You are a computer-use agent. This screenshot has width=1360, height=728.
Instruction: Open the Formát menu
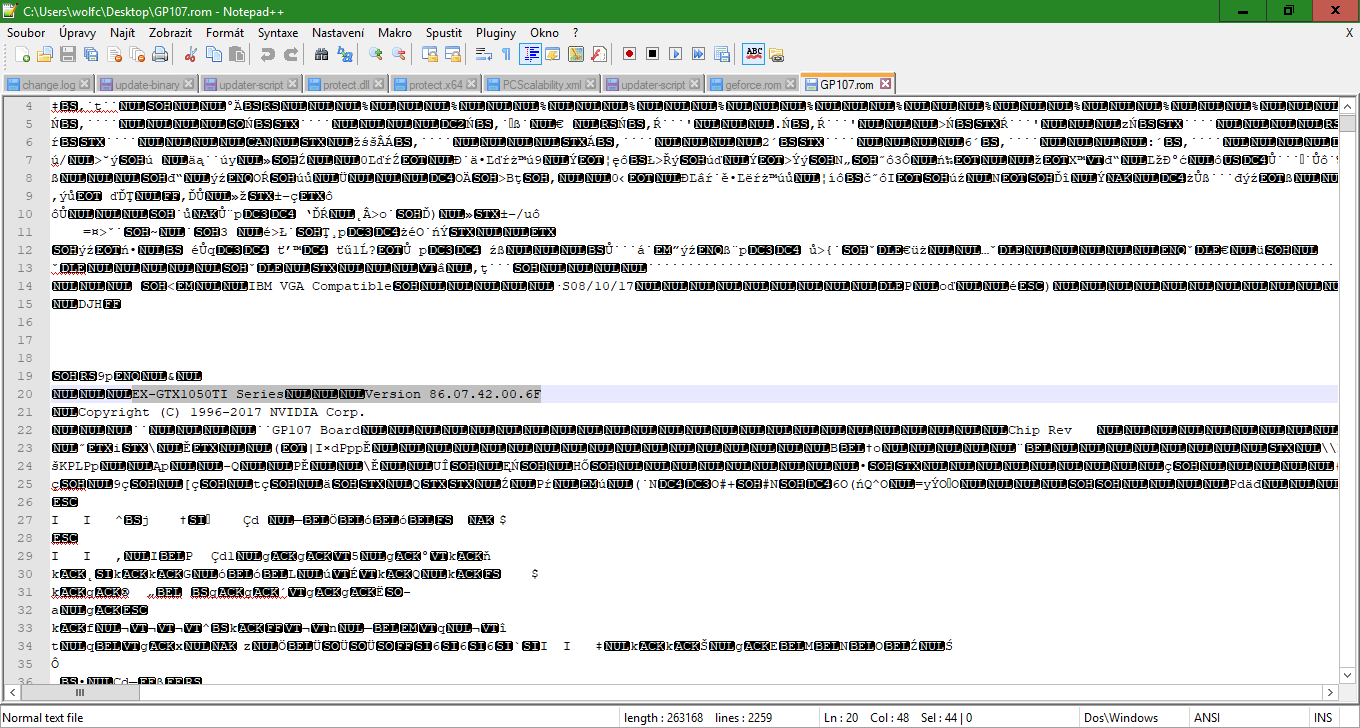(225, 33)
